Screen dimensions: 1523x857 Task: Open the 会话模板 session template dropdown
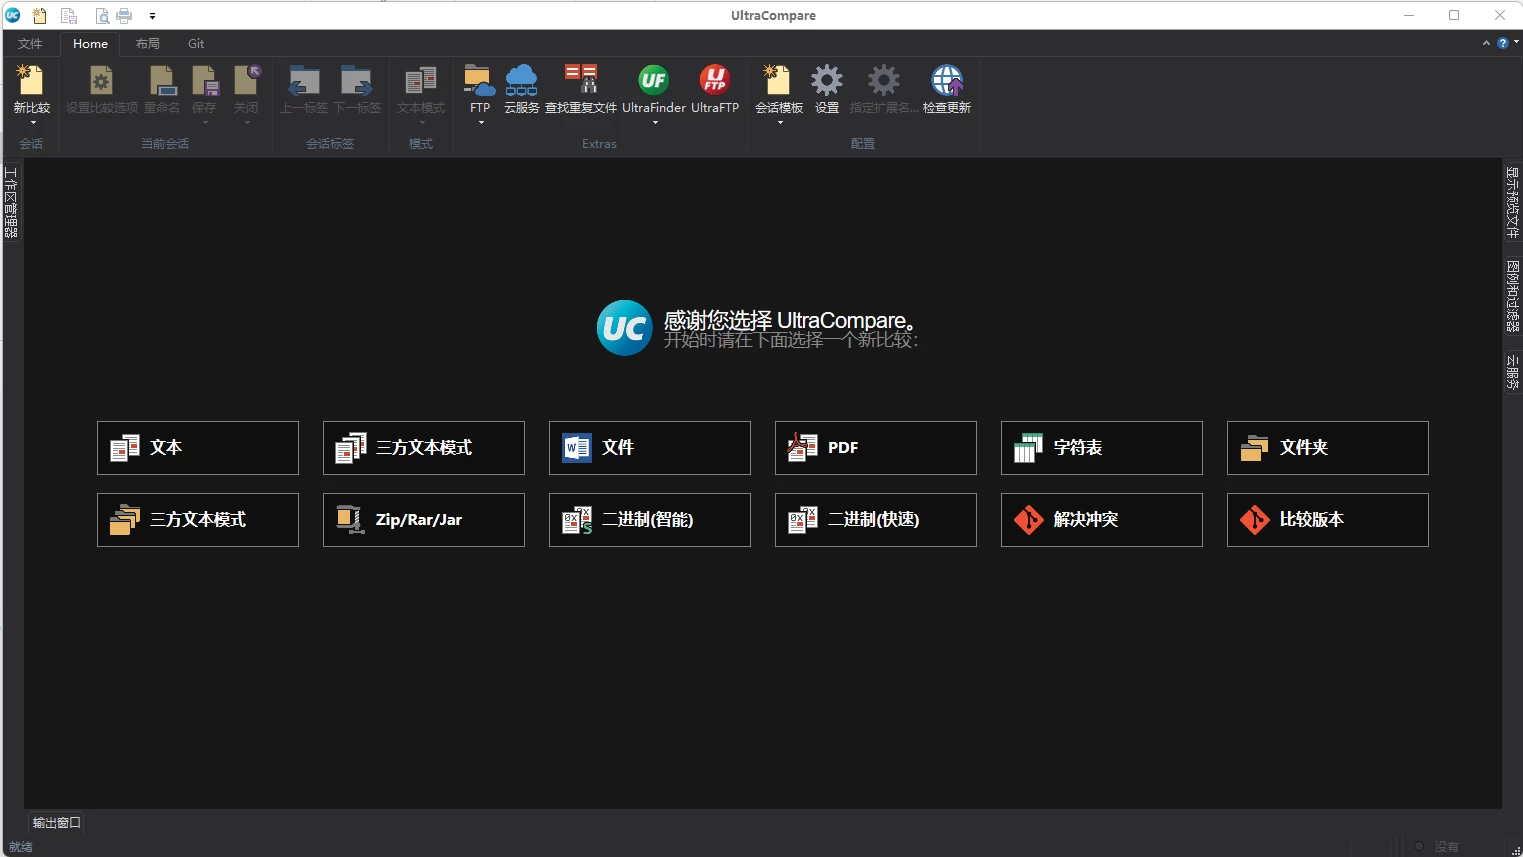[779, 123]
